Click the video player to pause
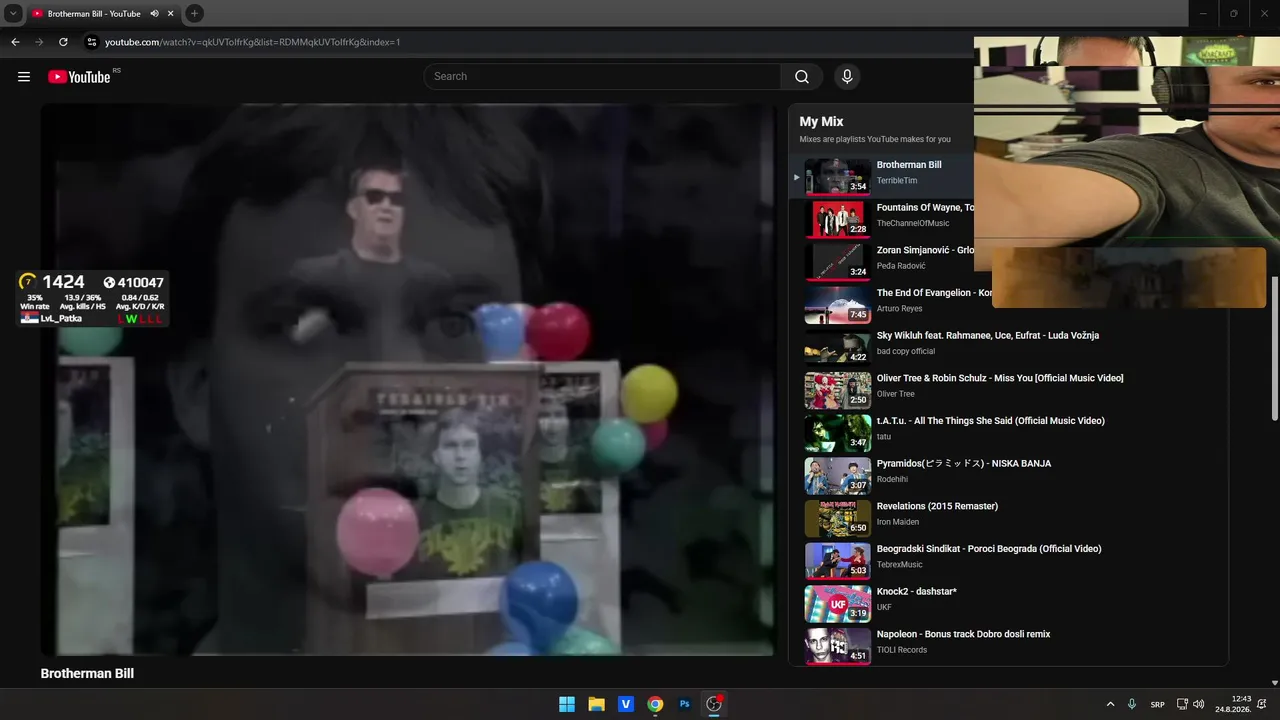This screenshot has width=1280, height=720. (407, 380)
